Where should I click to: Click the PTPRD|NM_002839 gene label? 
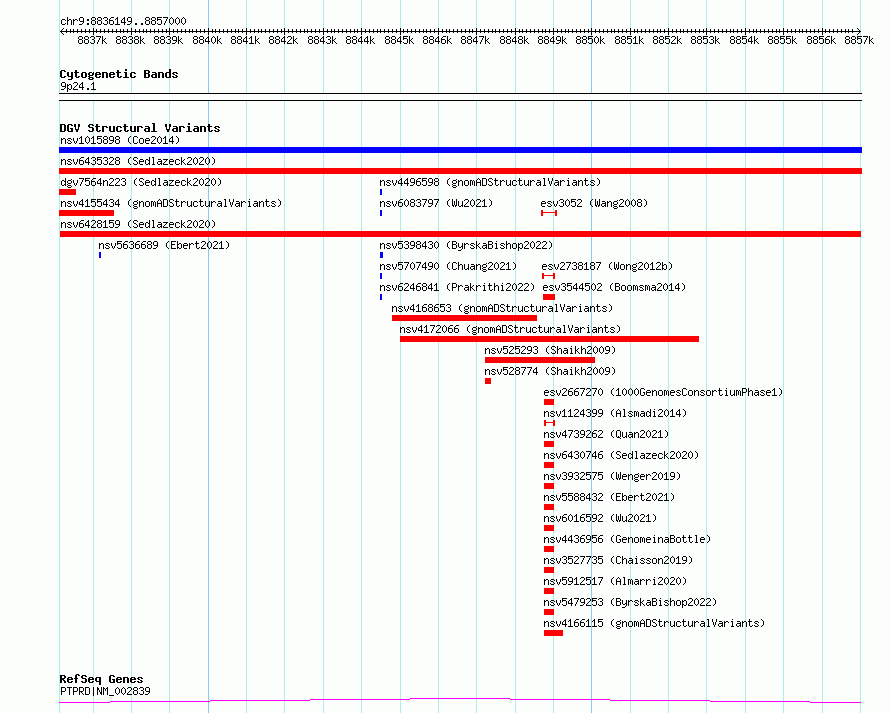105,691
